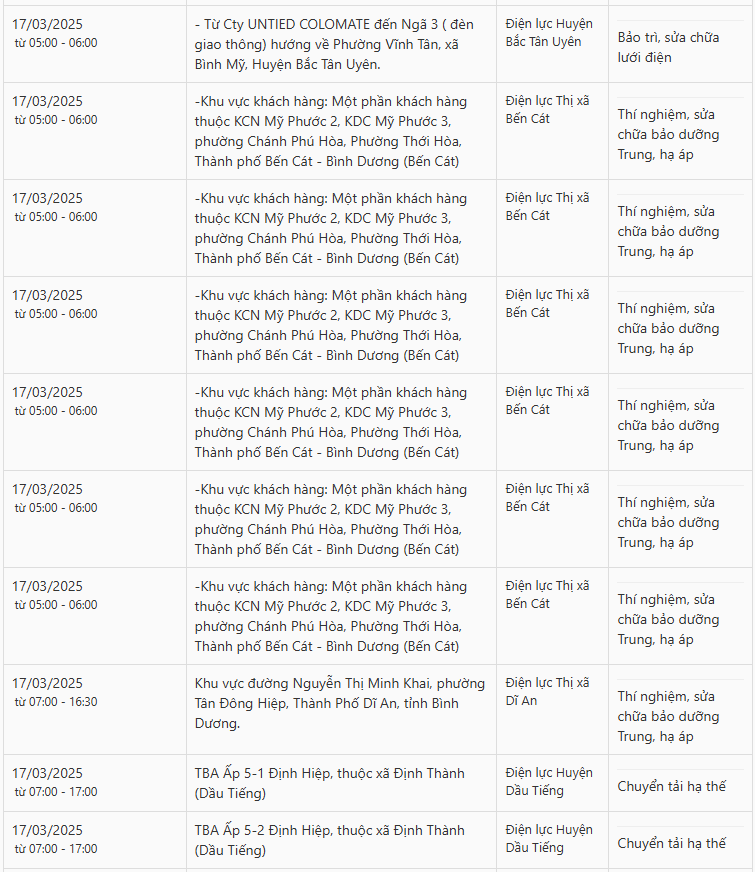Click the Bảo trì, sửa chữa lưới điện reason

tap(668, 47)
